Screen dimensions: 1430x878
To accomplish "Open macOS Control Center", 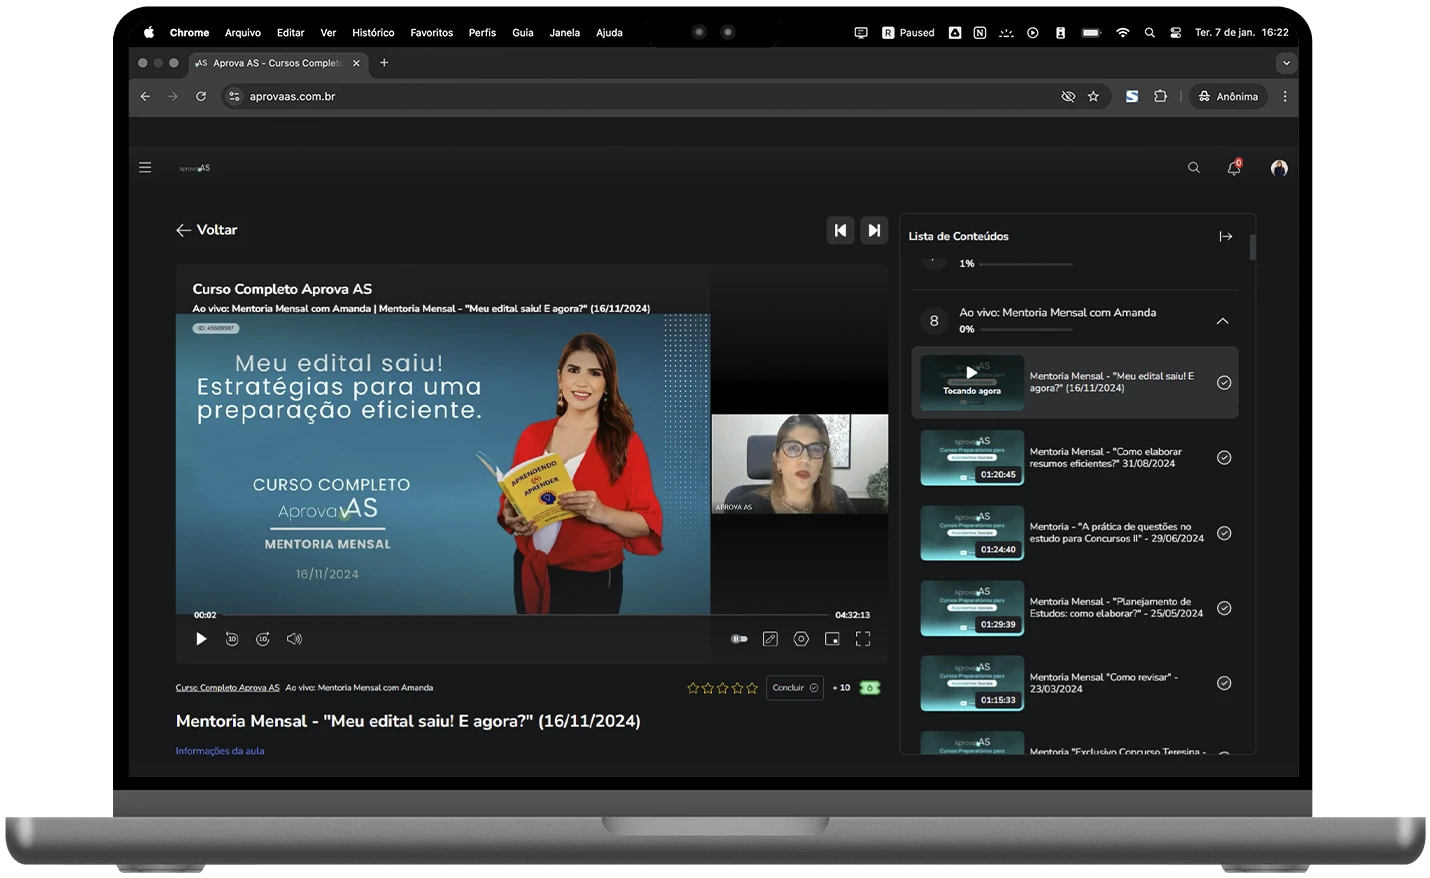I will click(x=1176, y=33).
